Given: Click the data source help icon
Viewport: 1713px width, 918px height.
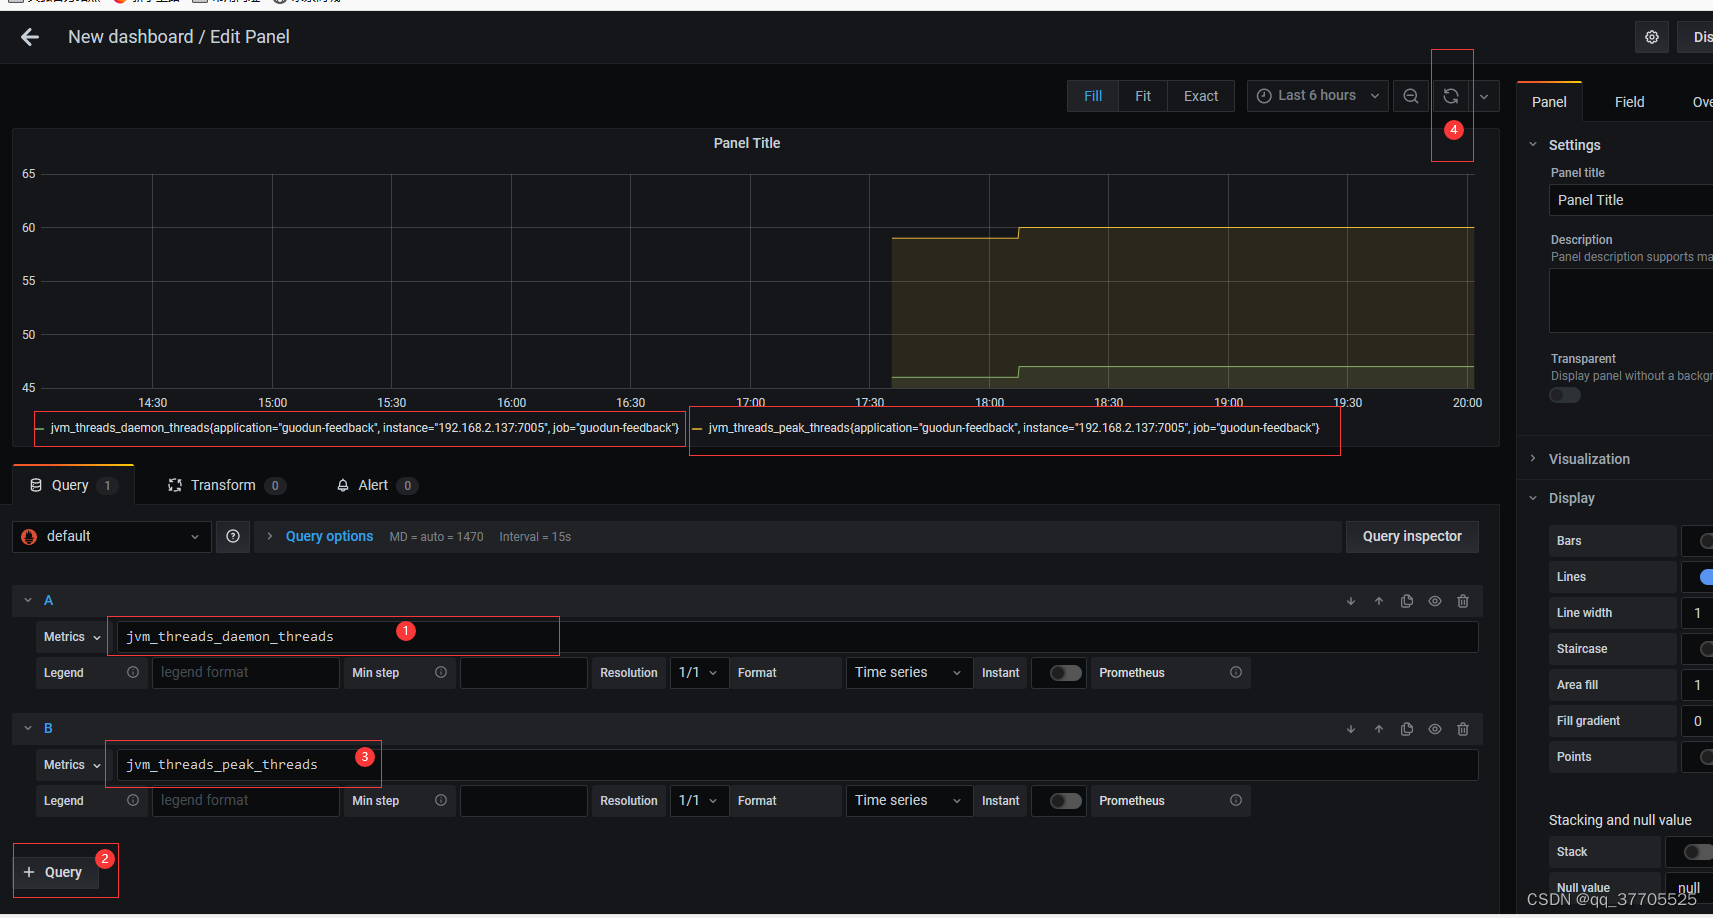Looking at the screenshot, I should (233, 537).
